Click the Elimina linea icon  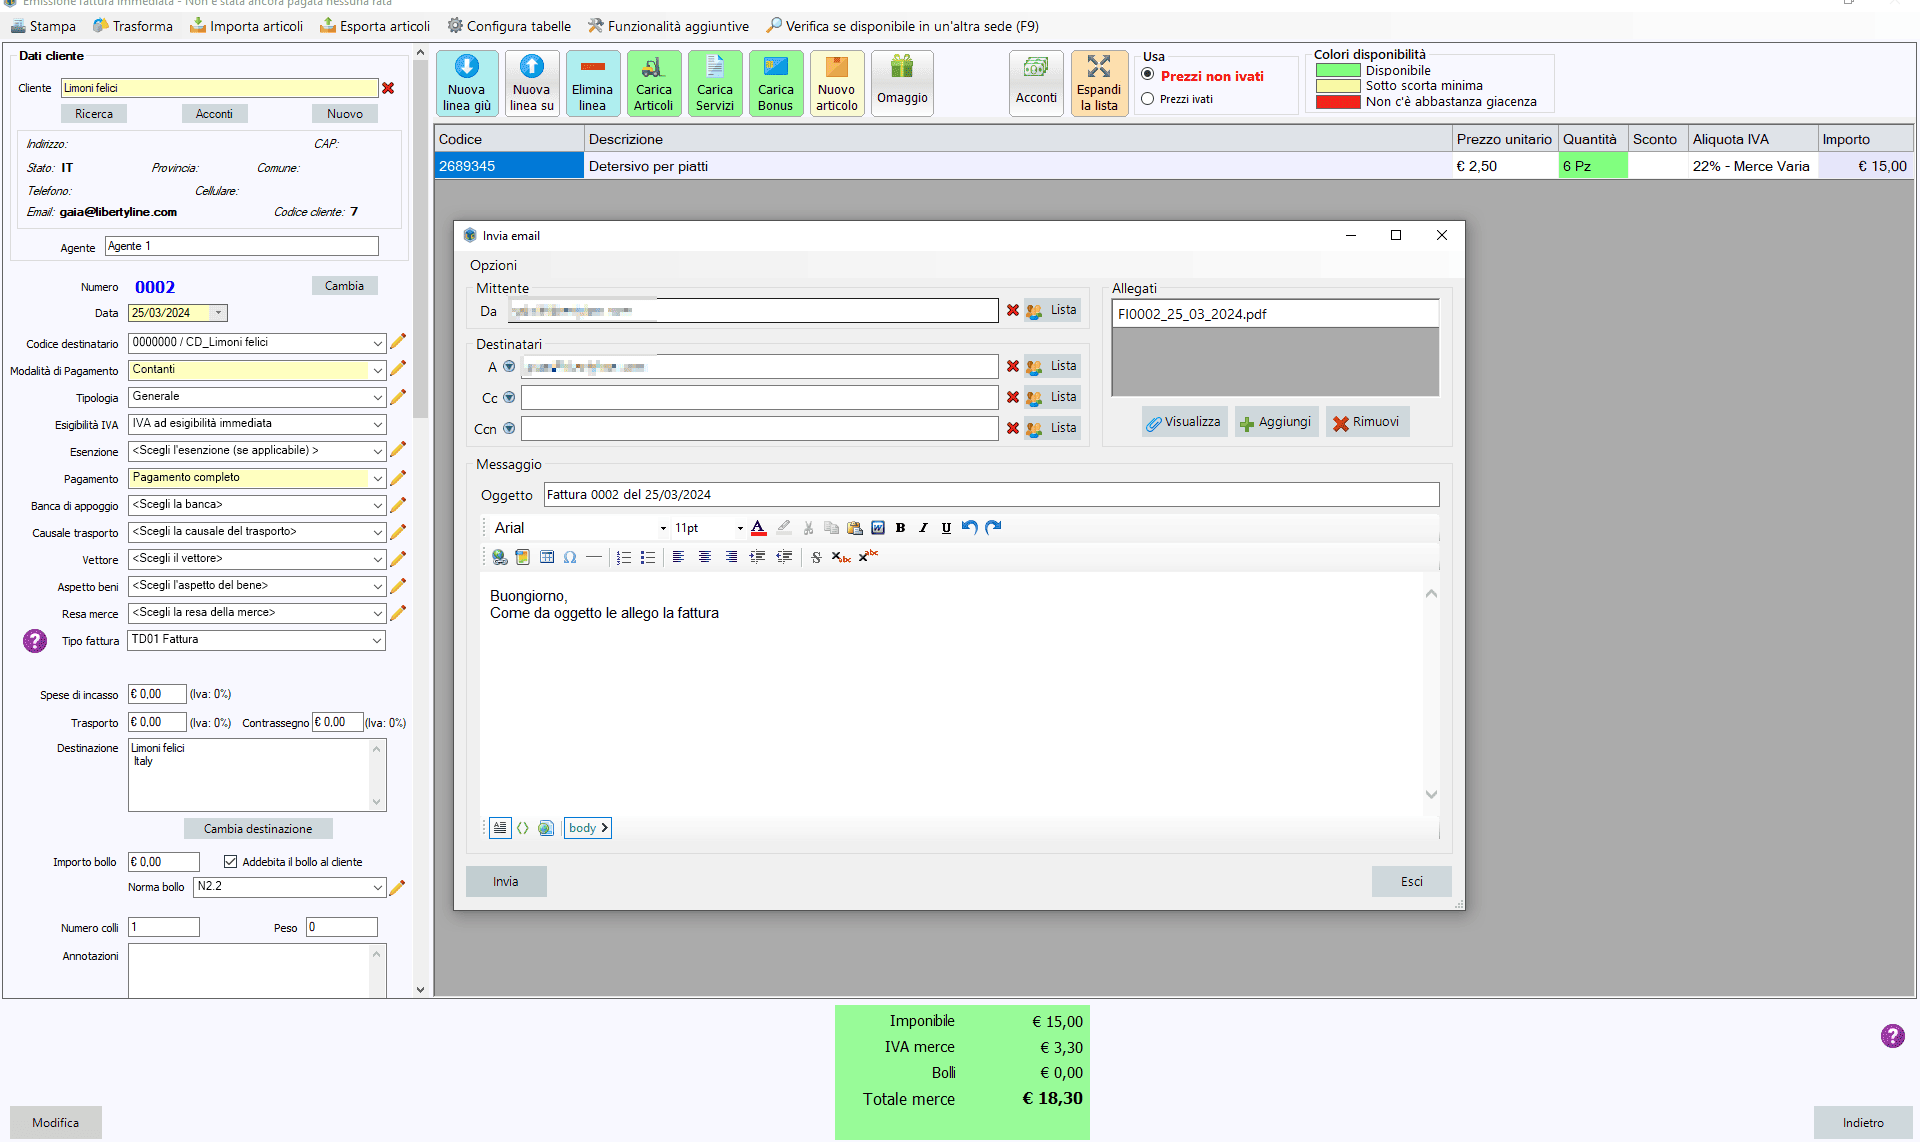coord(592,83)
